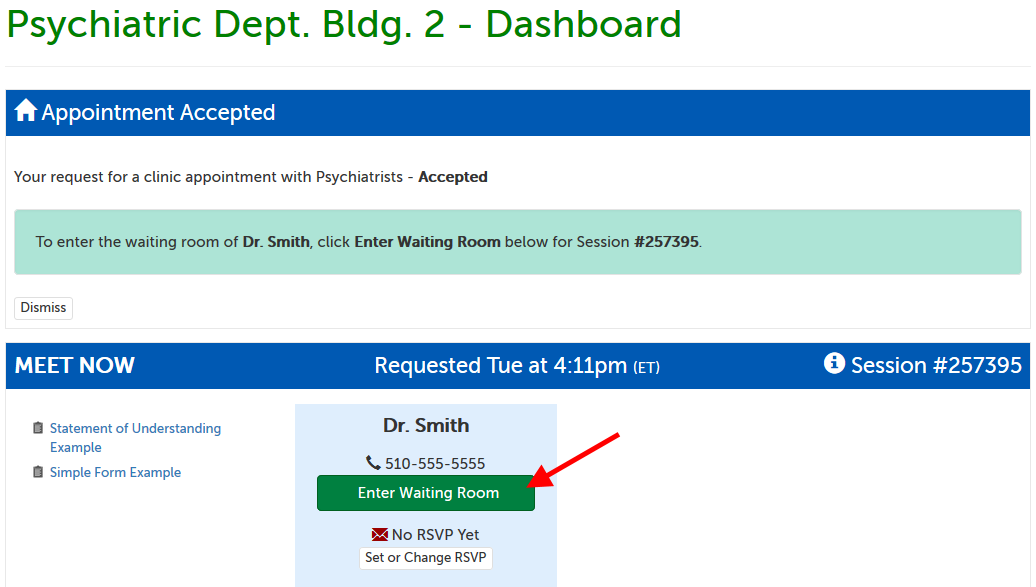The image size is (1036, 587).
Task: Click the phone icon next to 510-555-5555
Action: (x=373, y=463)
